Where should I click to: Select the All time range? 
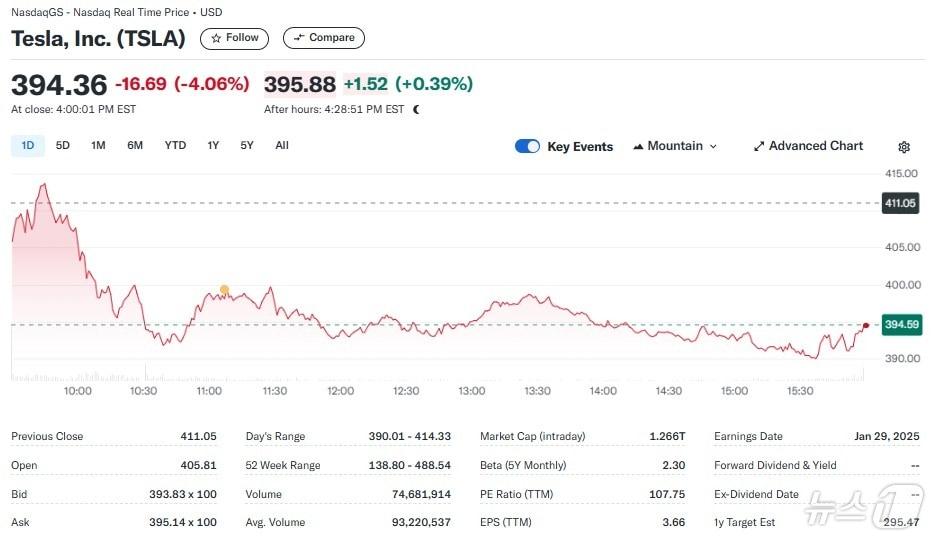pyautogui.click(x=282, y=145)
